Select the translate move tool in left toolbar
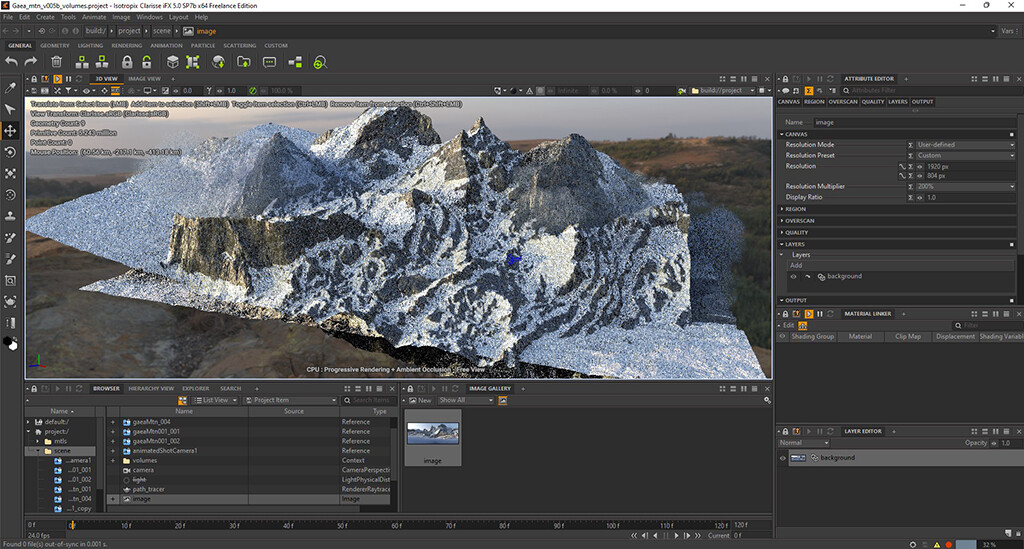Viewport: 1024px width, 549px height. tap(11, 131)
